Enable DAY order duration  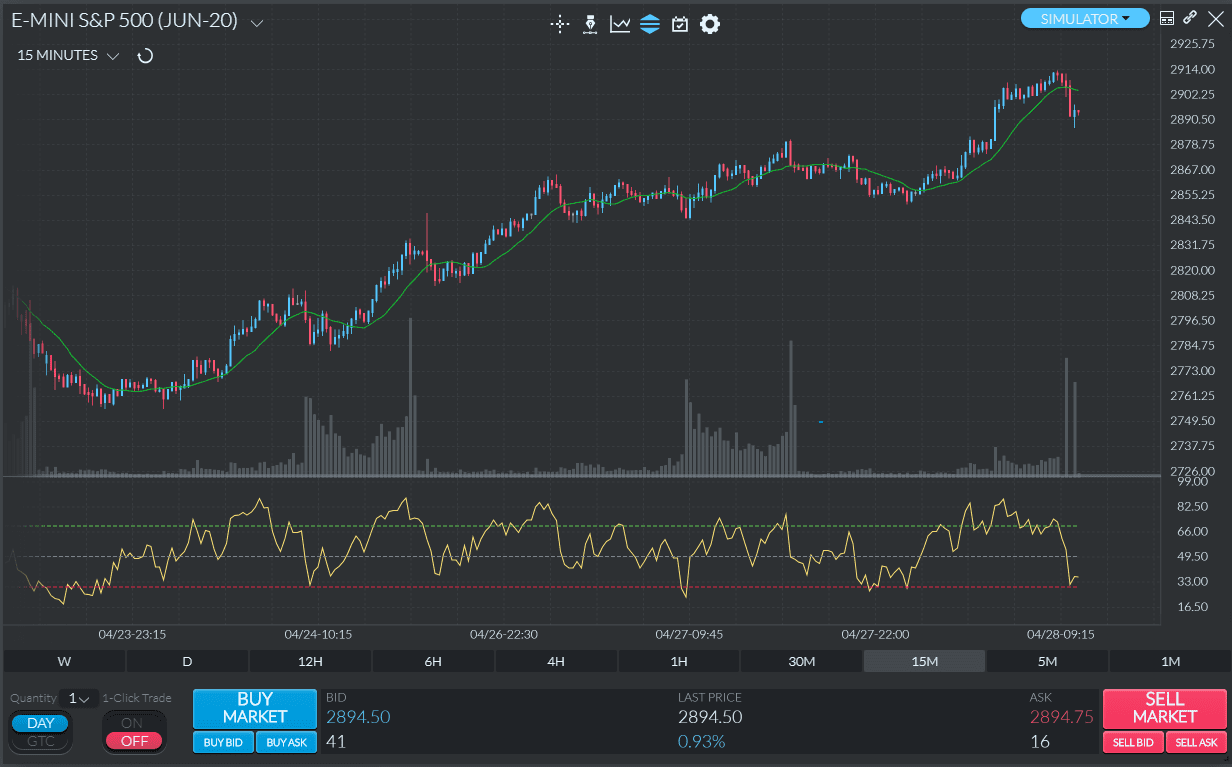39,722
